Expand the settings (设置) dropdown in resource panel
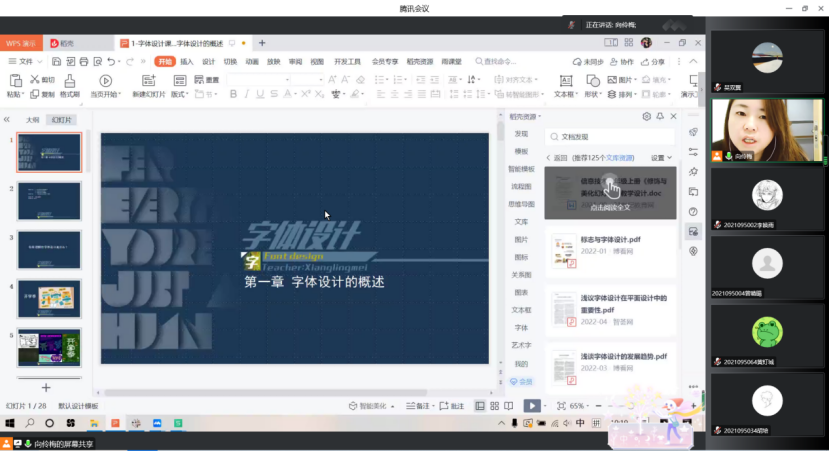 click(661, 158)
